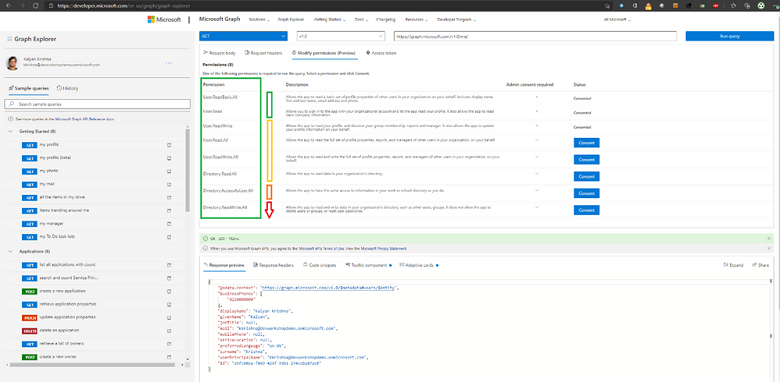Image resolution: width=780 pixels, height=382 pixels.
Task: Switch to the Access token tab
Action: (382, 53)
